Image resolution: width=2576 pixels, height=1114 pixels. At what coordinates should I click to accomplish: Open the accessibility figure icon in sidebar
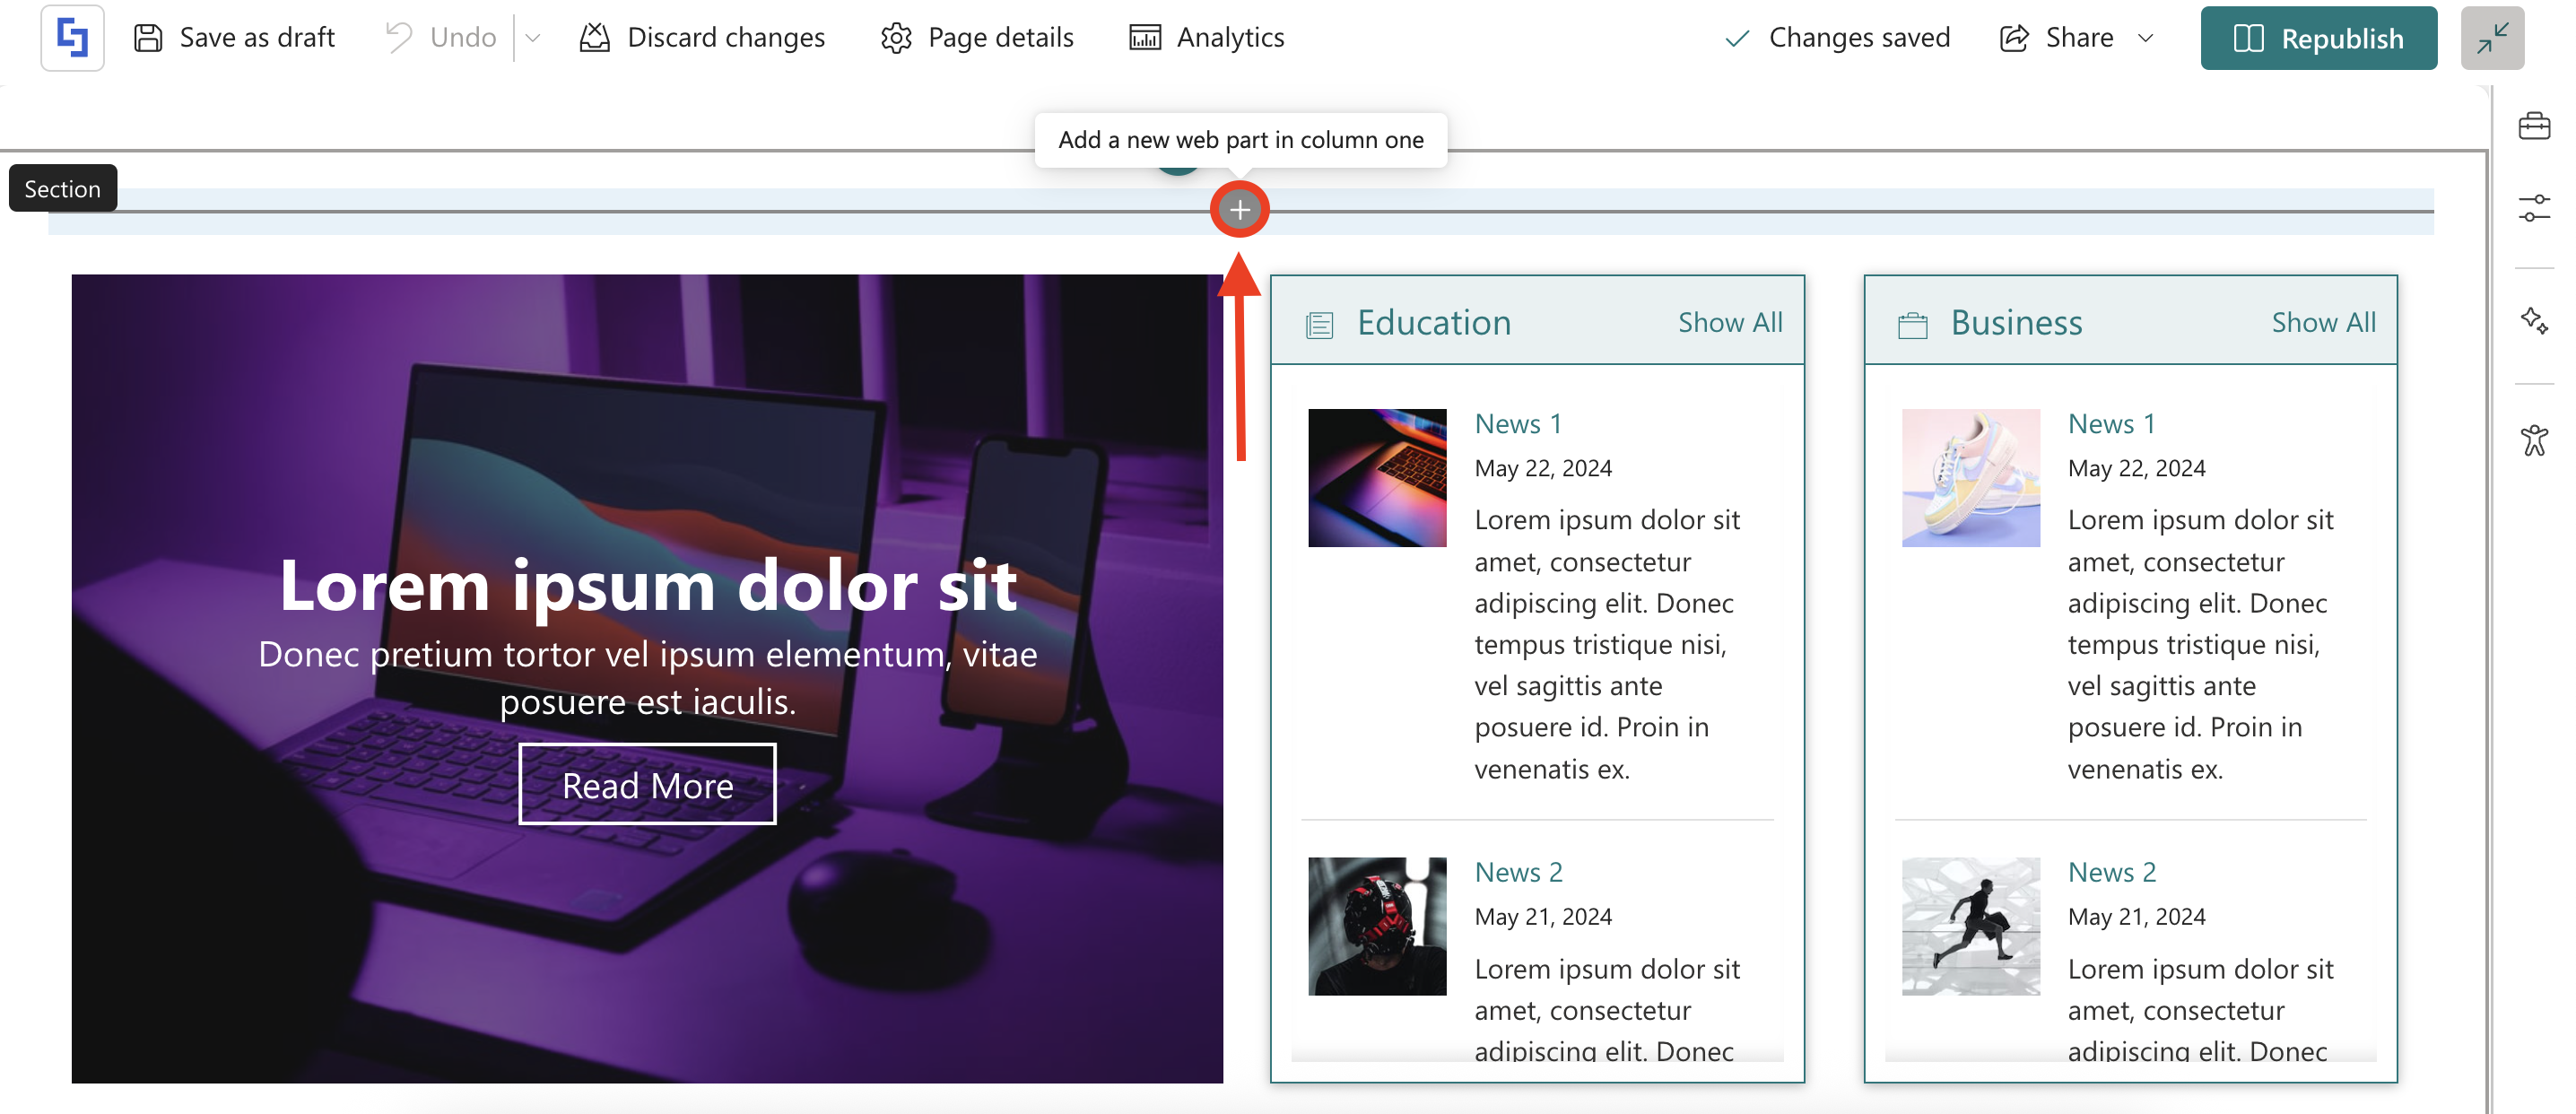[2533, 440]
